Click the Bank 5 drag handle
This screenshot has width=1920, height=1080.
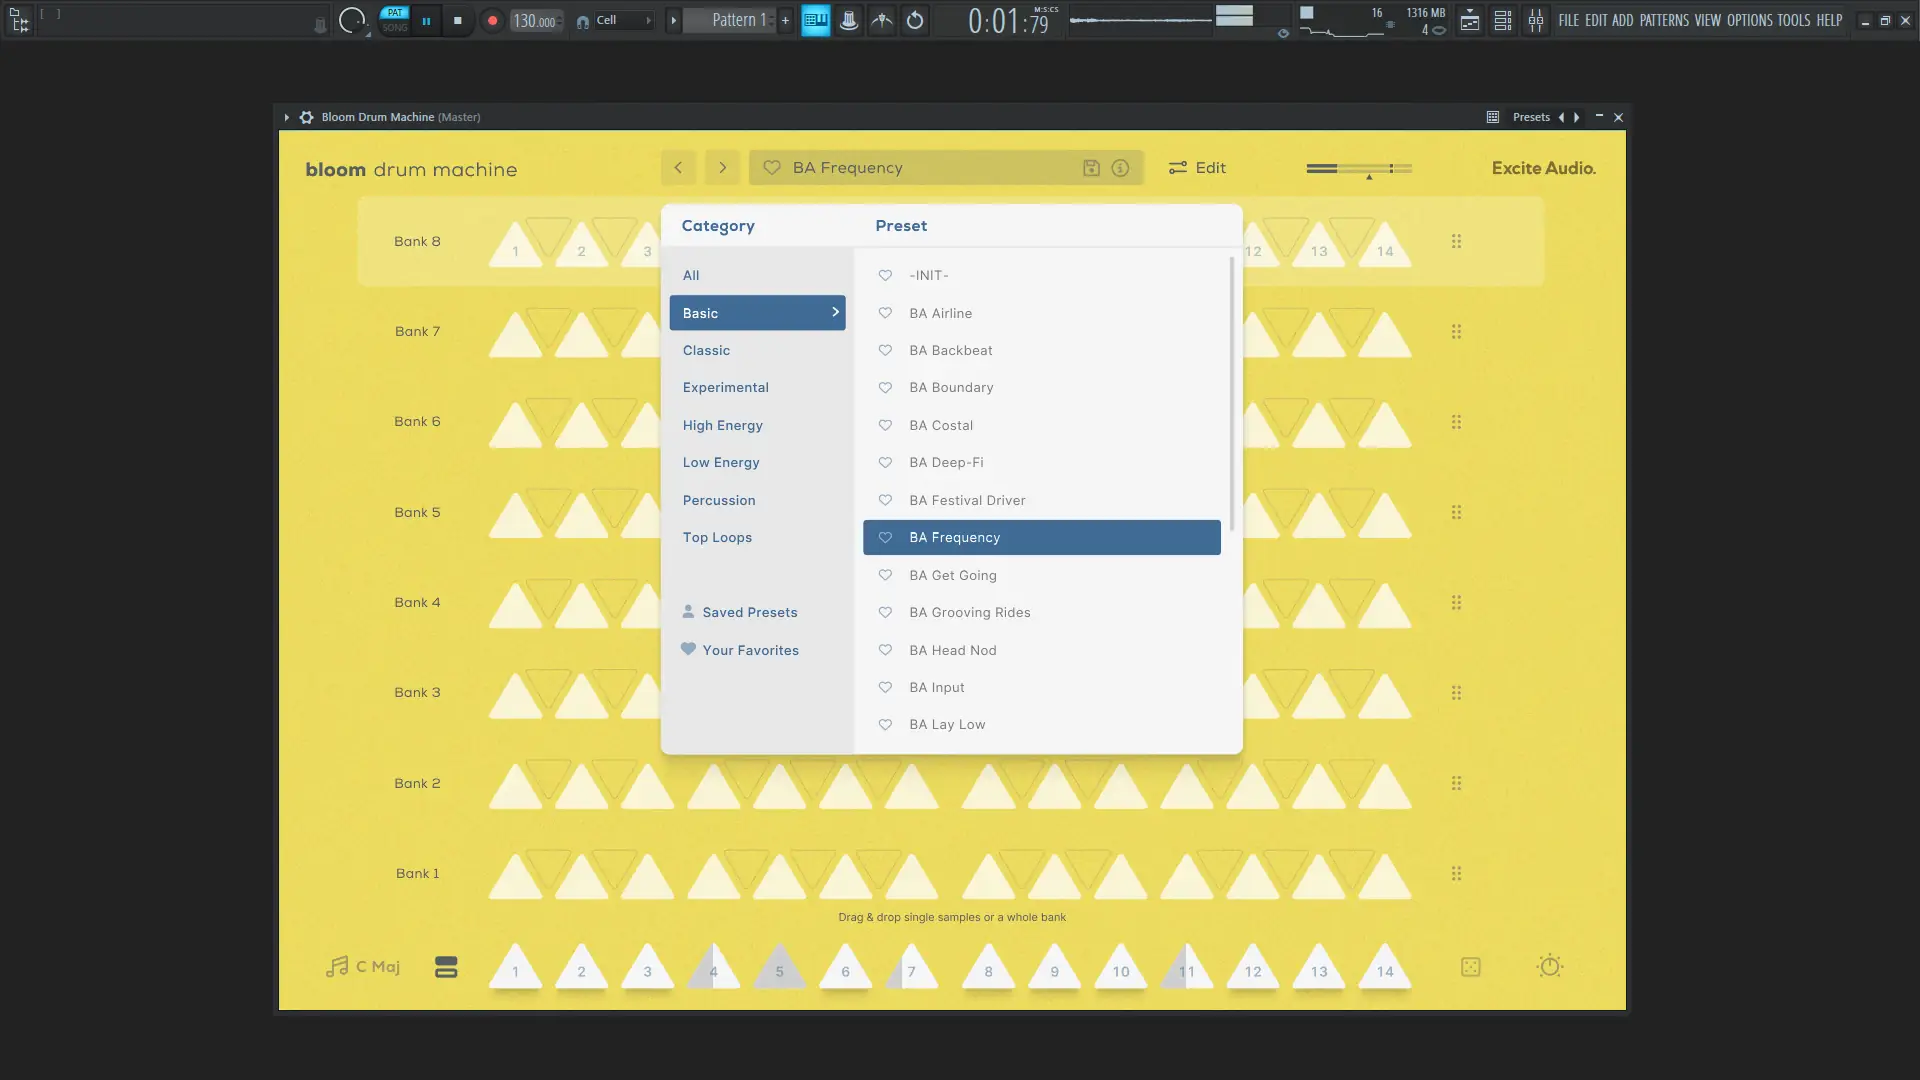click(1456, 512)
